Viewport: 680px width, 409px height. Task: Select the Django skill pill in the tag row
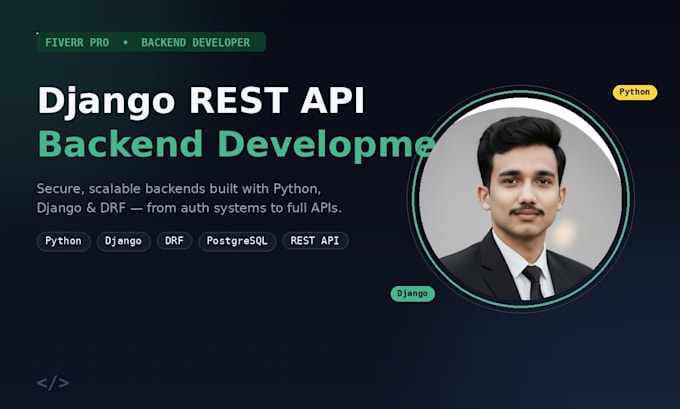click(x=123, y=241)
